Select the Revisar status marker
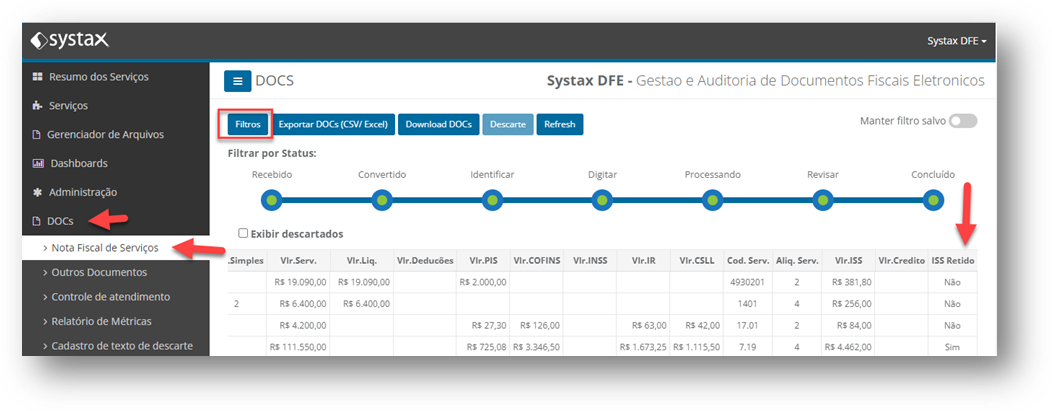Screen dimensions: 1052x411 point(823,200)
